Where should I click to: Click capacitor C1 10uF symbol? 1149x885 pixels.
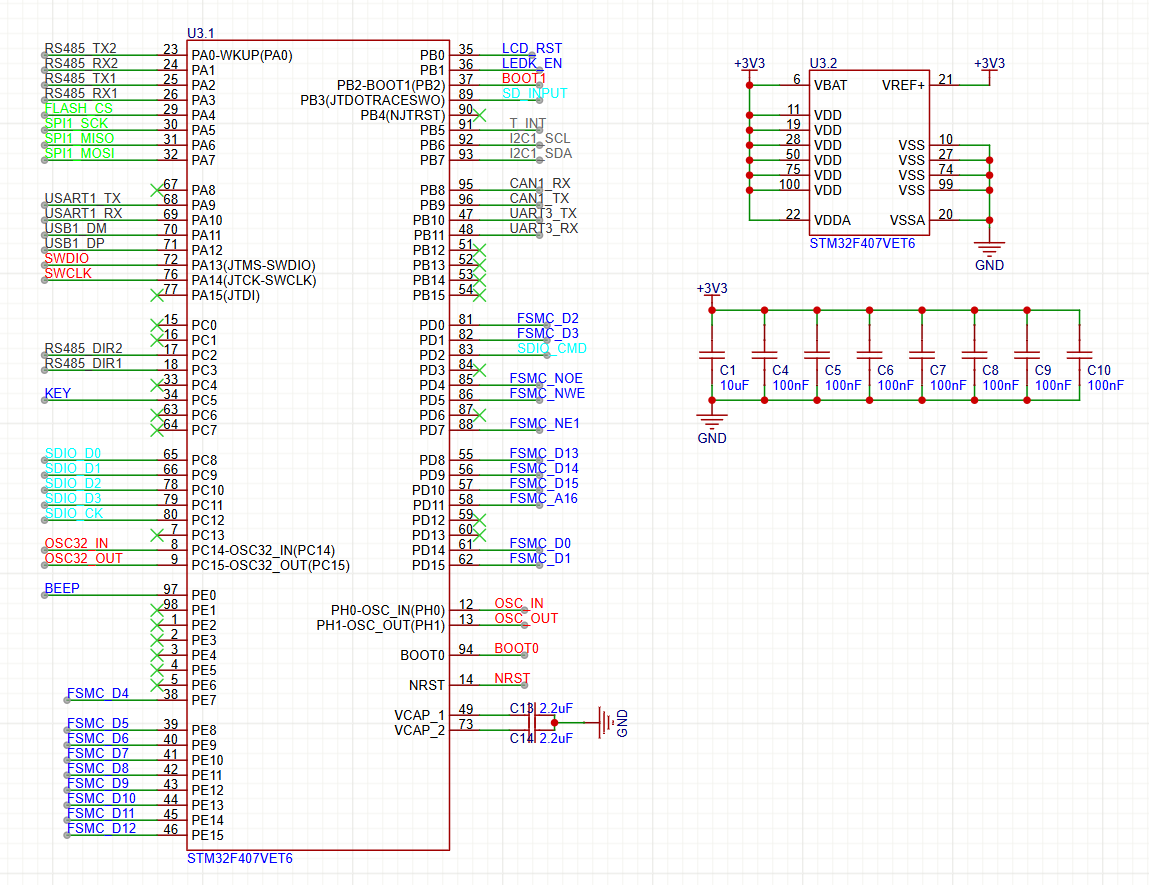(x=712, y=355)
